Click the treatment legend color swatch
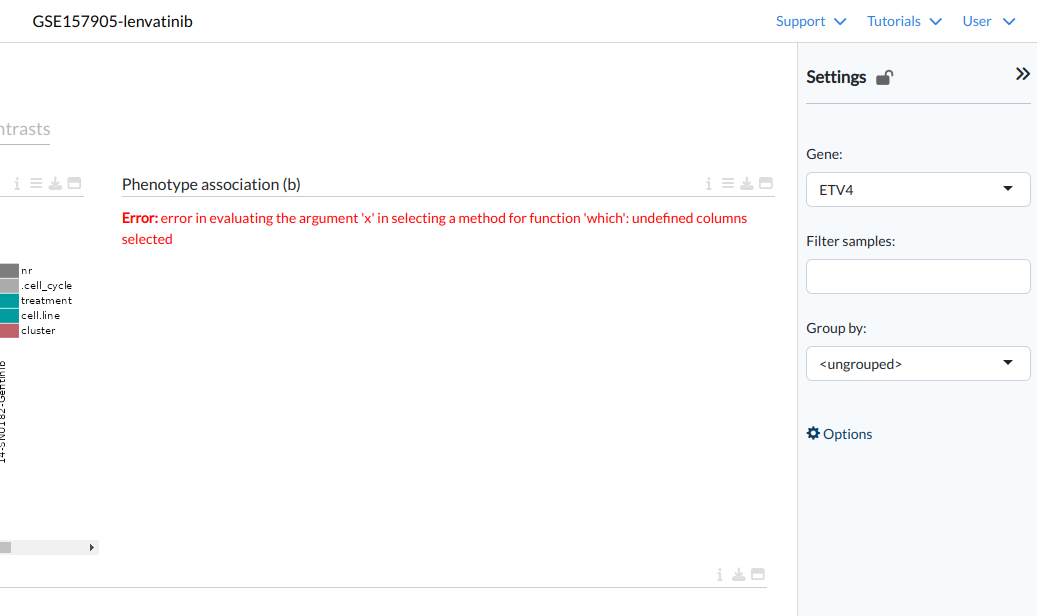This screenshot has width=1037, height=616. (9, 300)
